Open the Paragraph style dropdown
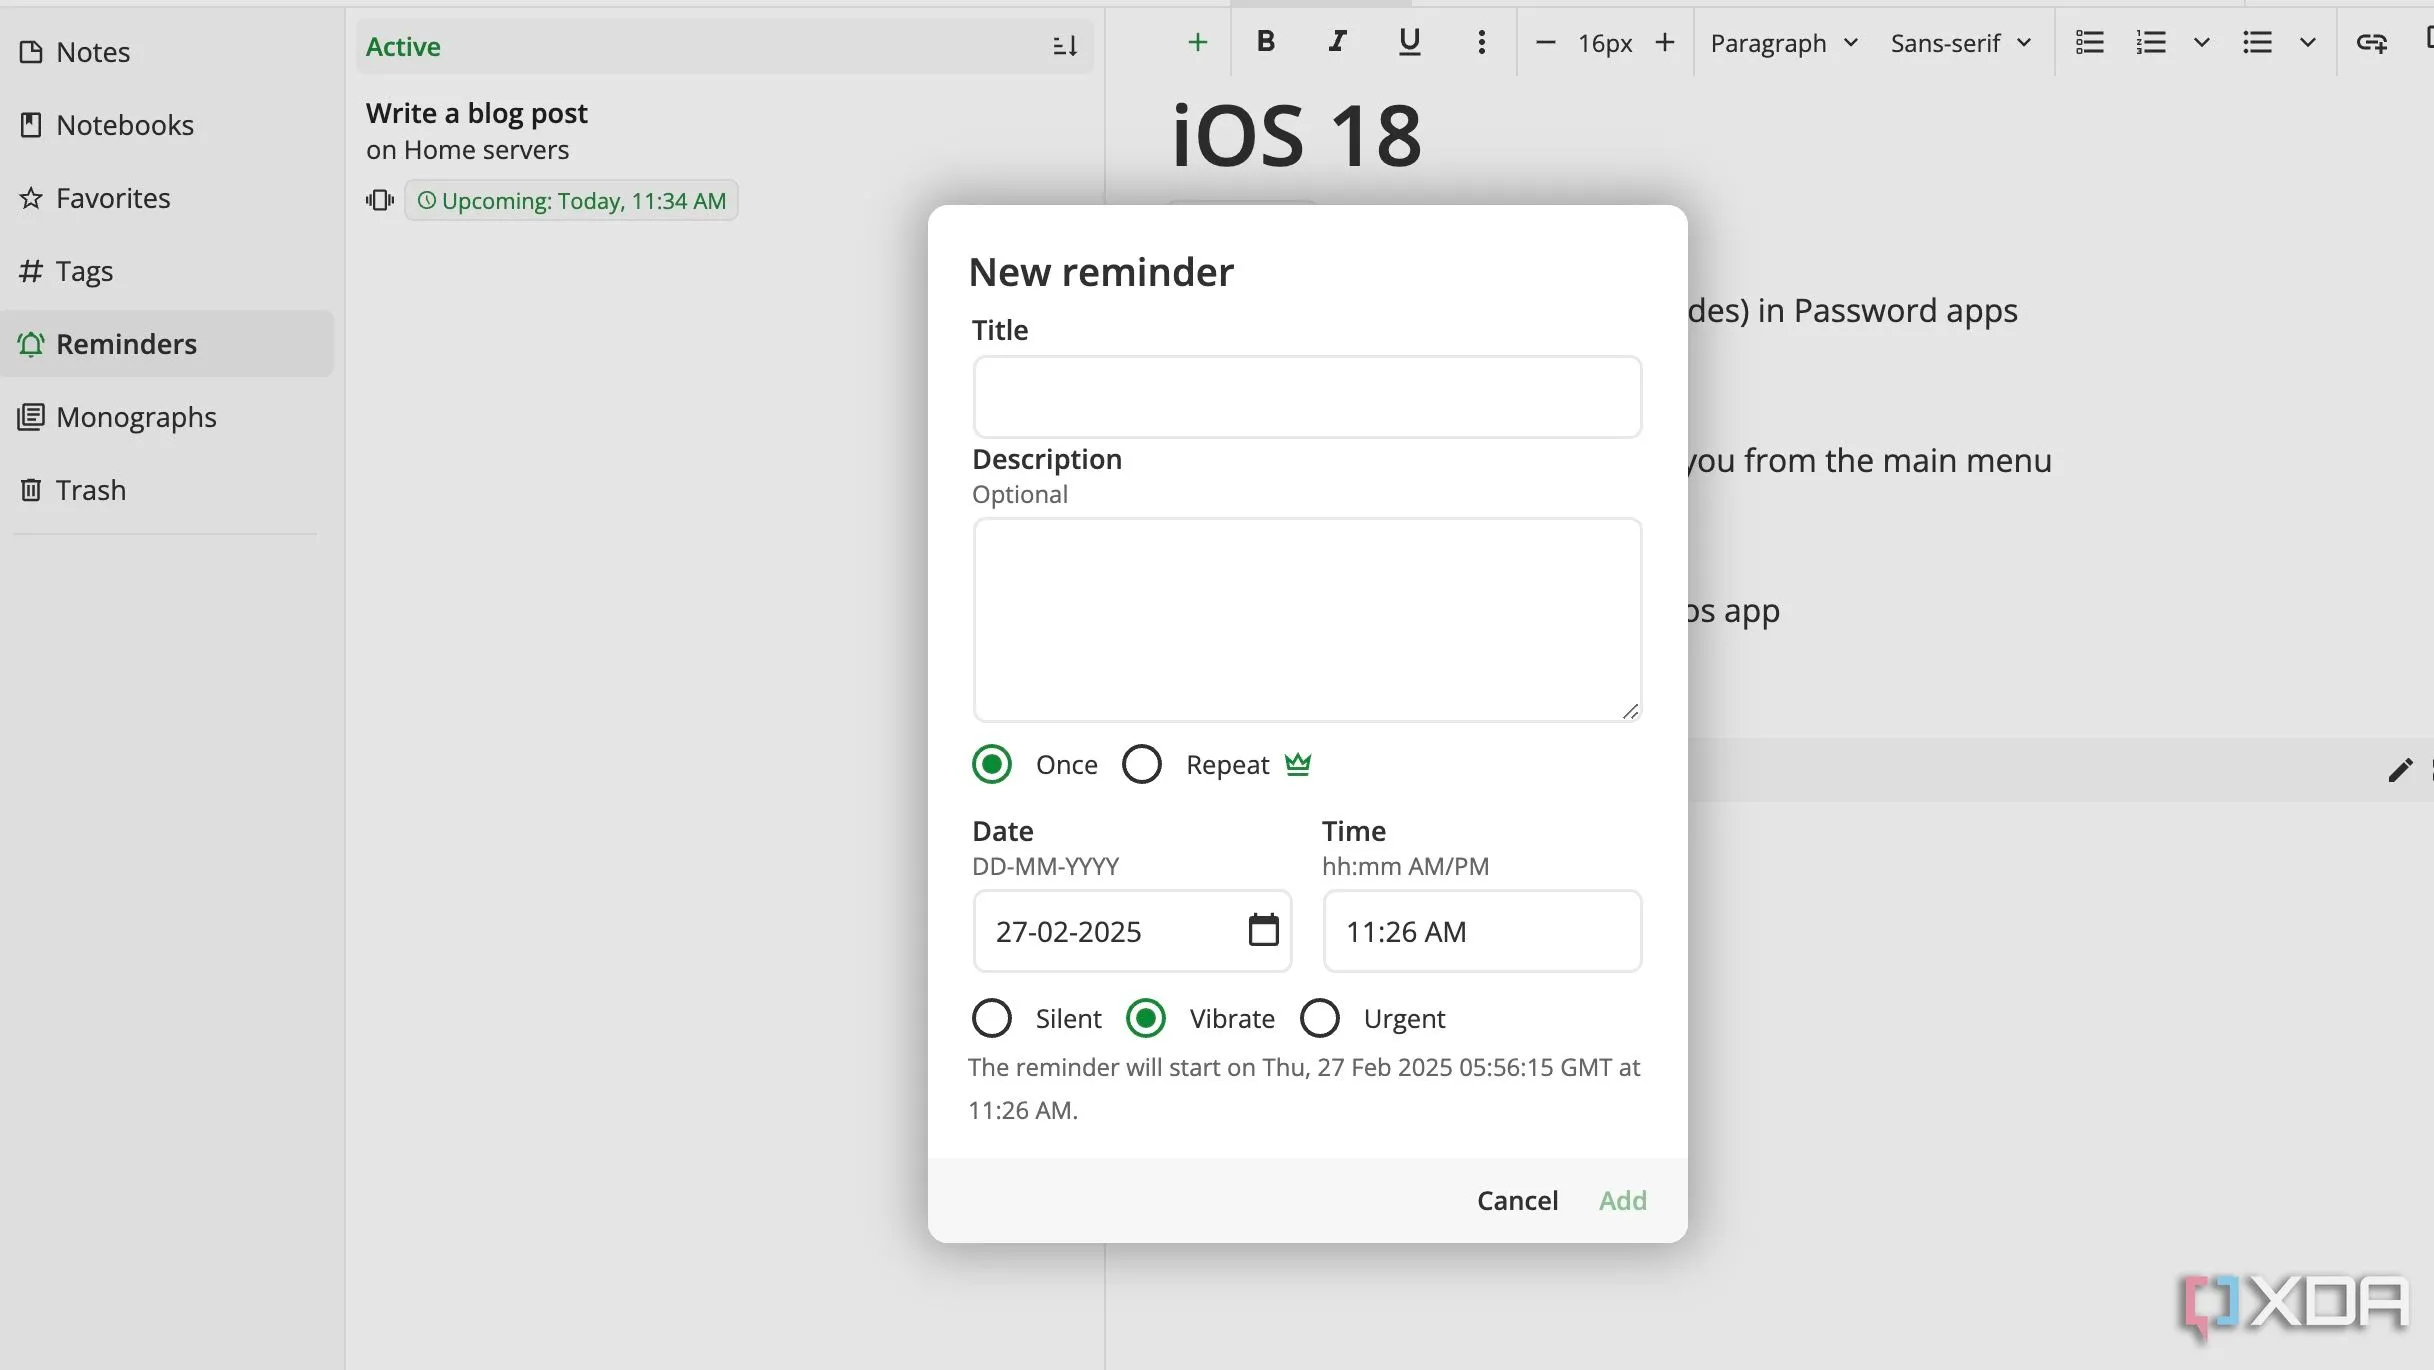2434x1370 pixels. tap(1784, 43)
